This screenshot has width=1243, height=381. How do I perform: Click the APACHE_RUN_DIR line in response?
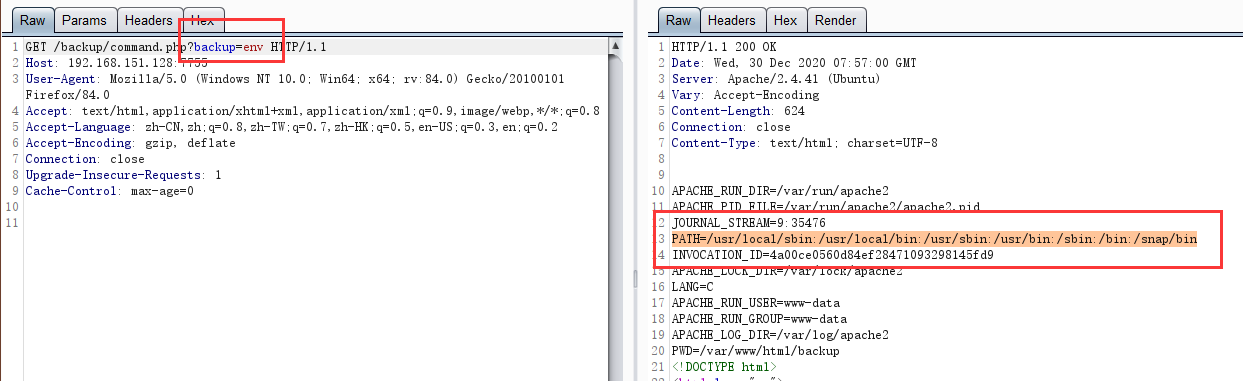[780, 191]
